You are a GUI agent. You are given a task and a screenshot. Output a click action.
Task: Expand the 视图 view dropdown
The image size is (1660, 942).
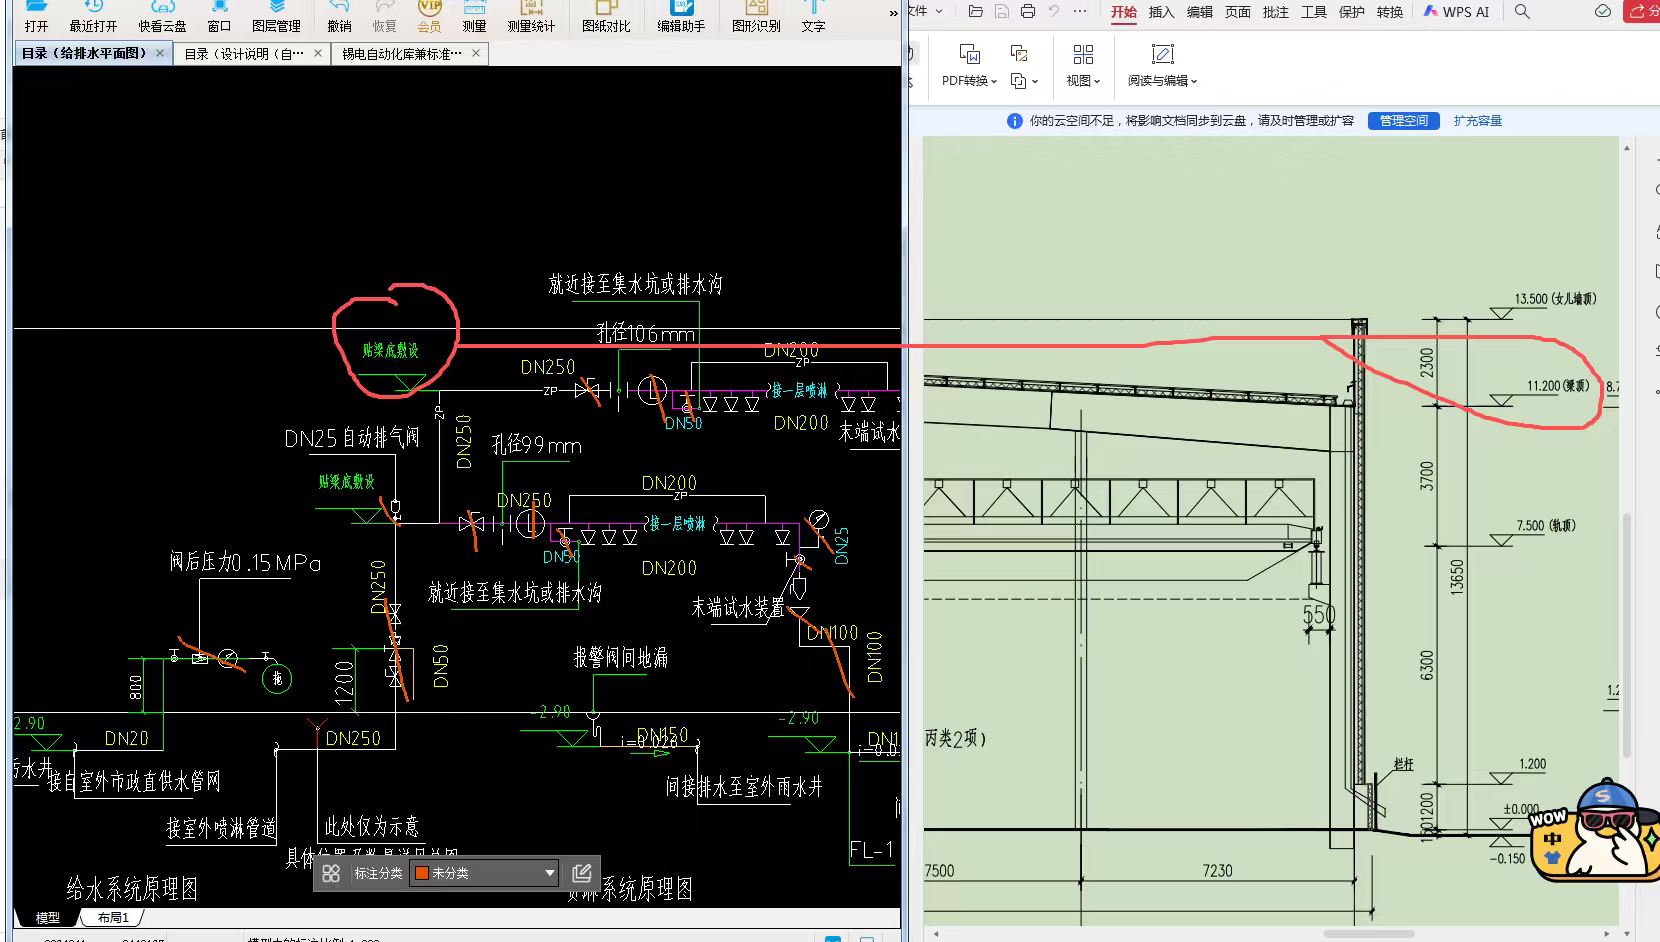[x=1083, y=80]
